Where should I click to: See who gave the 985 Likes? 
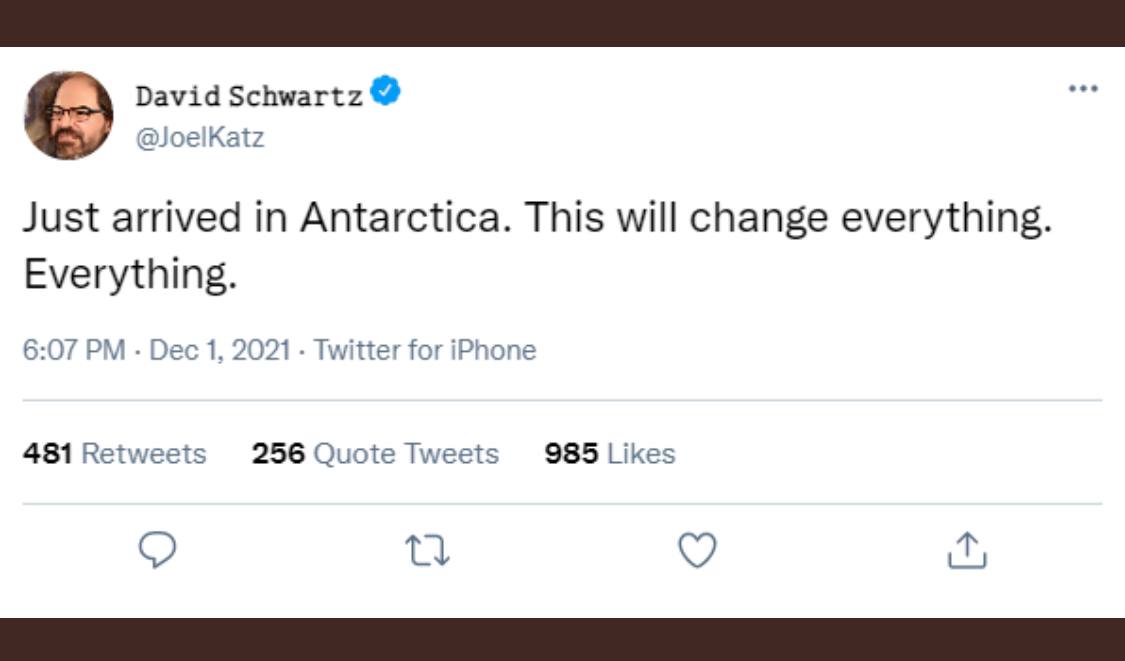(x=610, y=454)
